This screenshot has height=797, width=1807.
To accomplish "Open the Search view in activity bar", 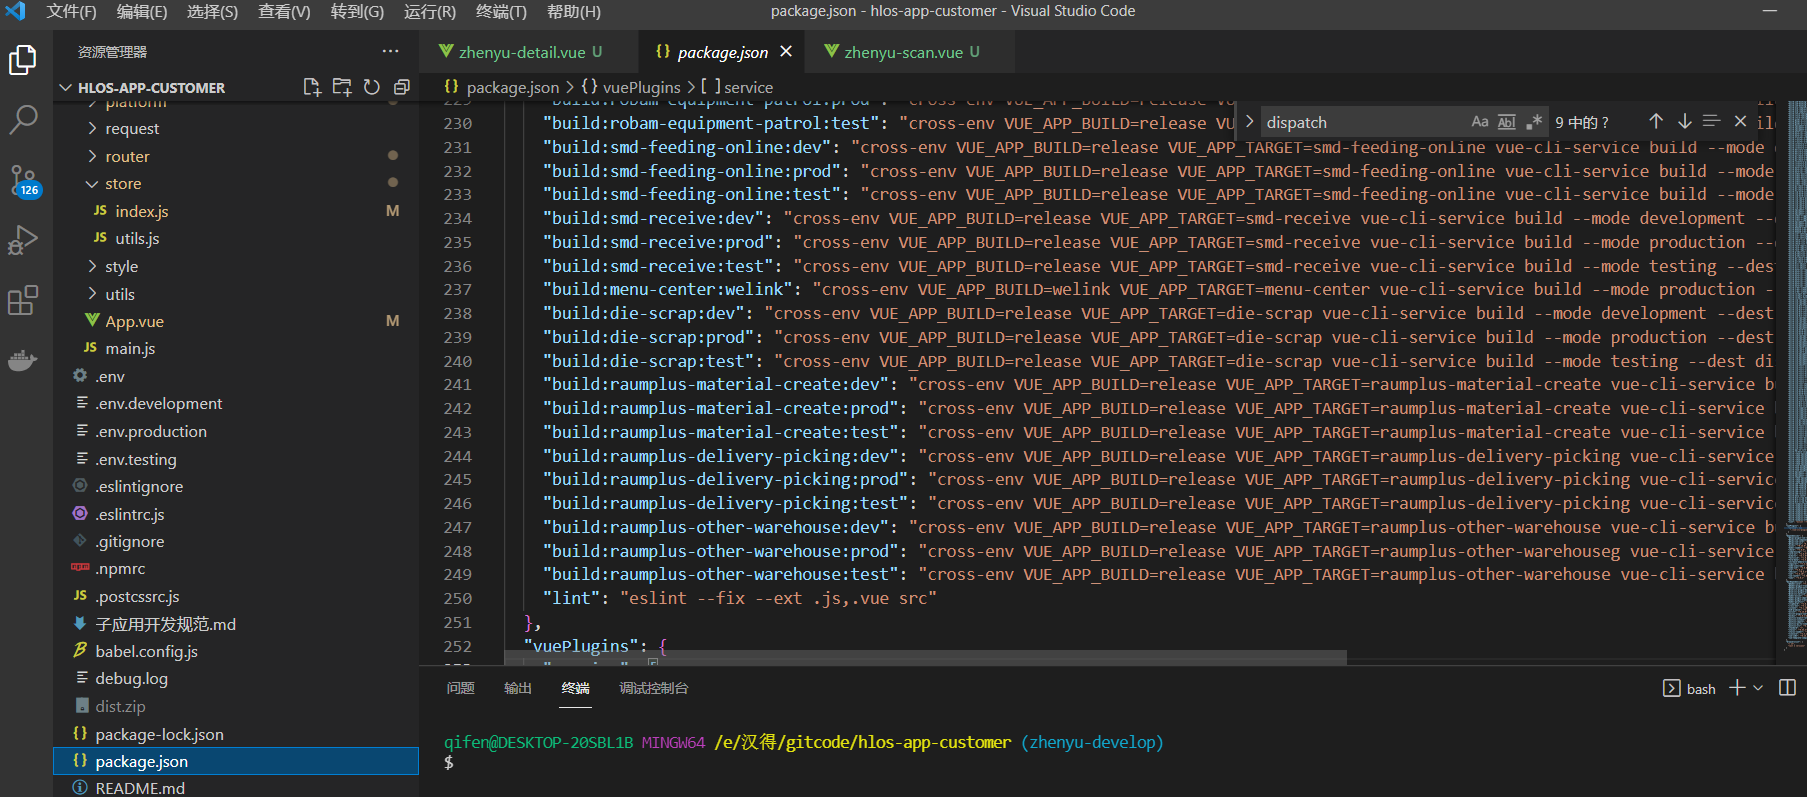I will point(23,120).
